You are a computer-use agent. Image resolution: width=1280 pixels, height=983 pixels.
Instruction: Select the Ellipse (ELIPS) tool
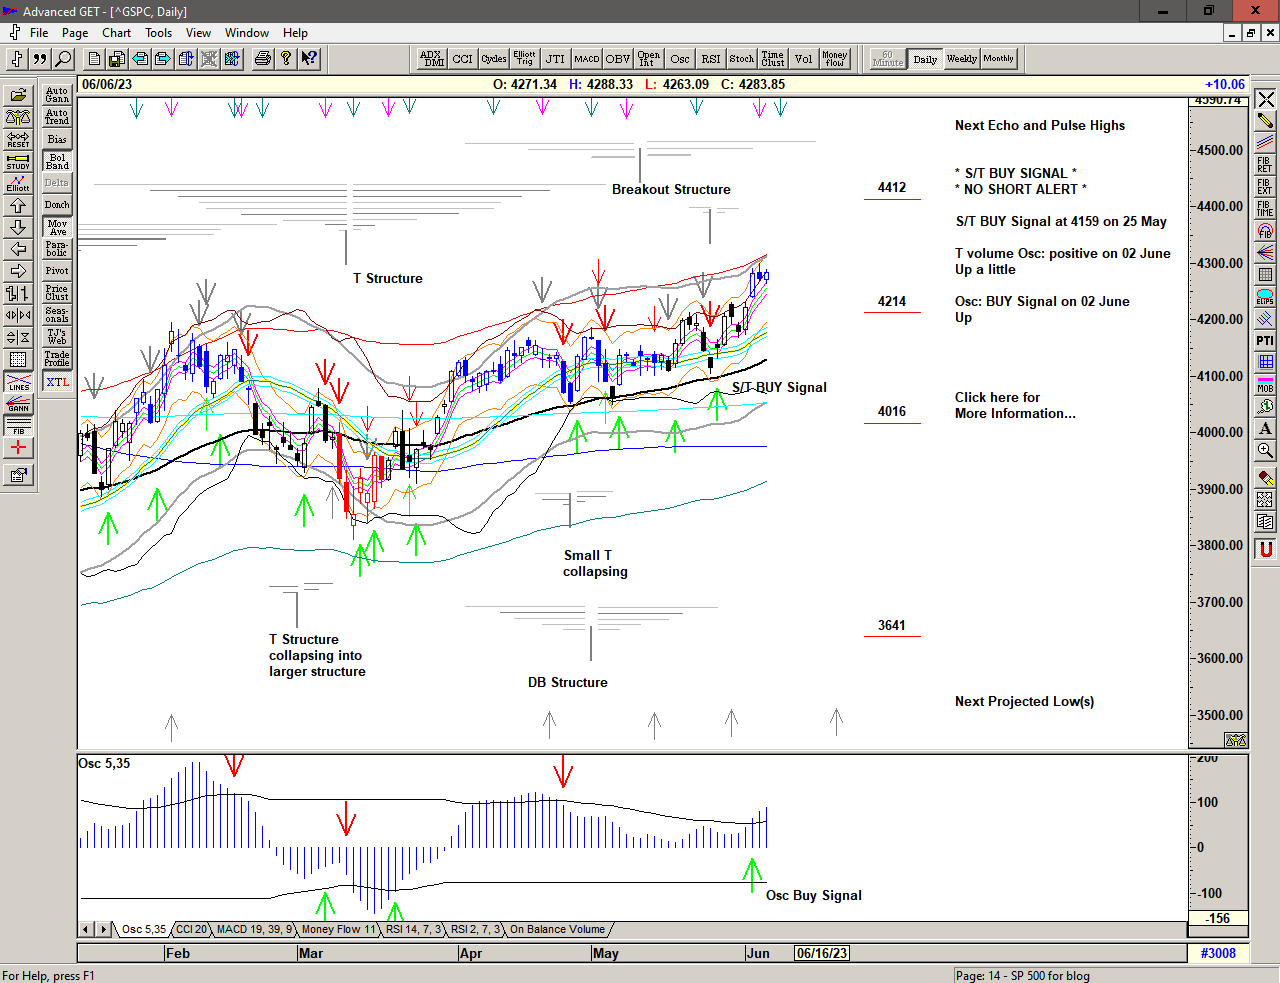click(1265, 297)
